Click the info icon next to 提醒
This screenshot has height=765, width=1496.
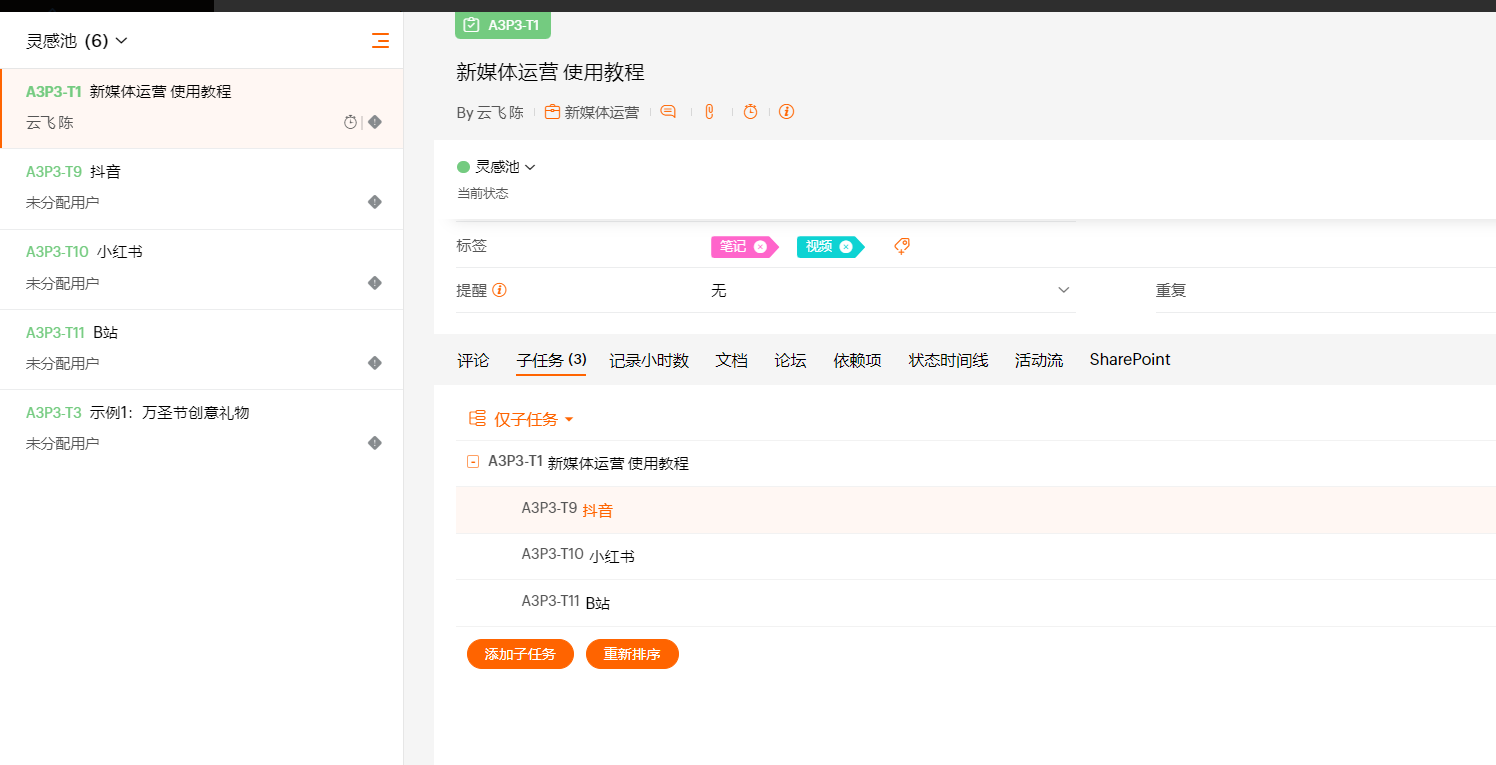(x=499, y=290)
